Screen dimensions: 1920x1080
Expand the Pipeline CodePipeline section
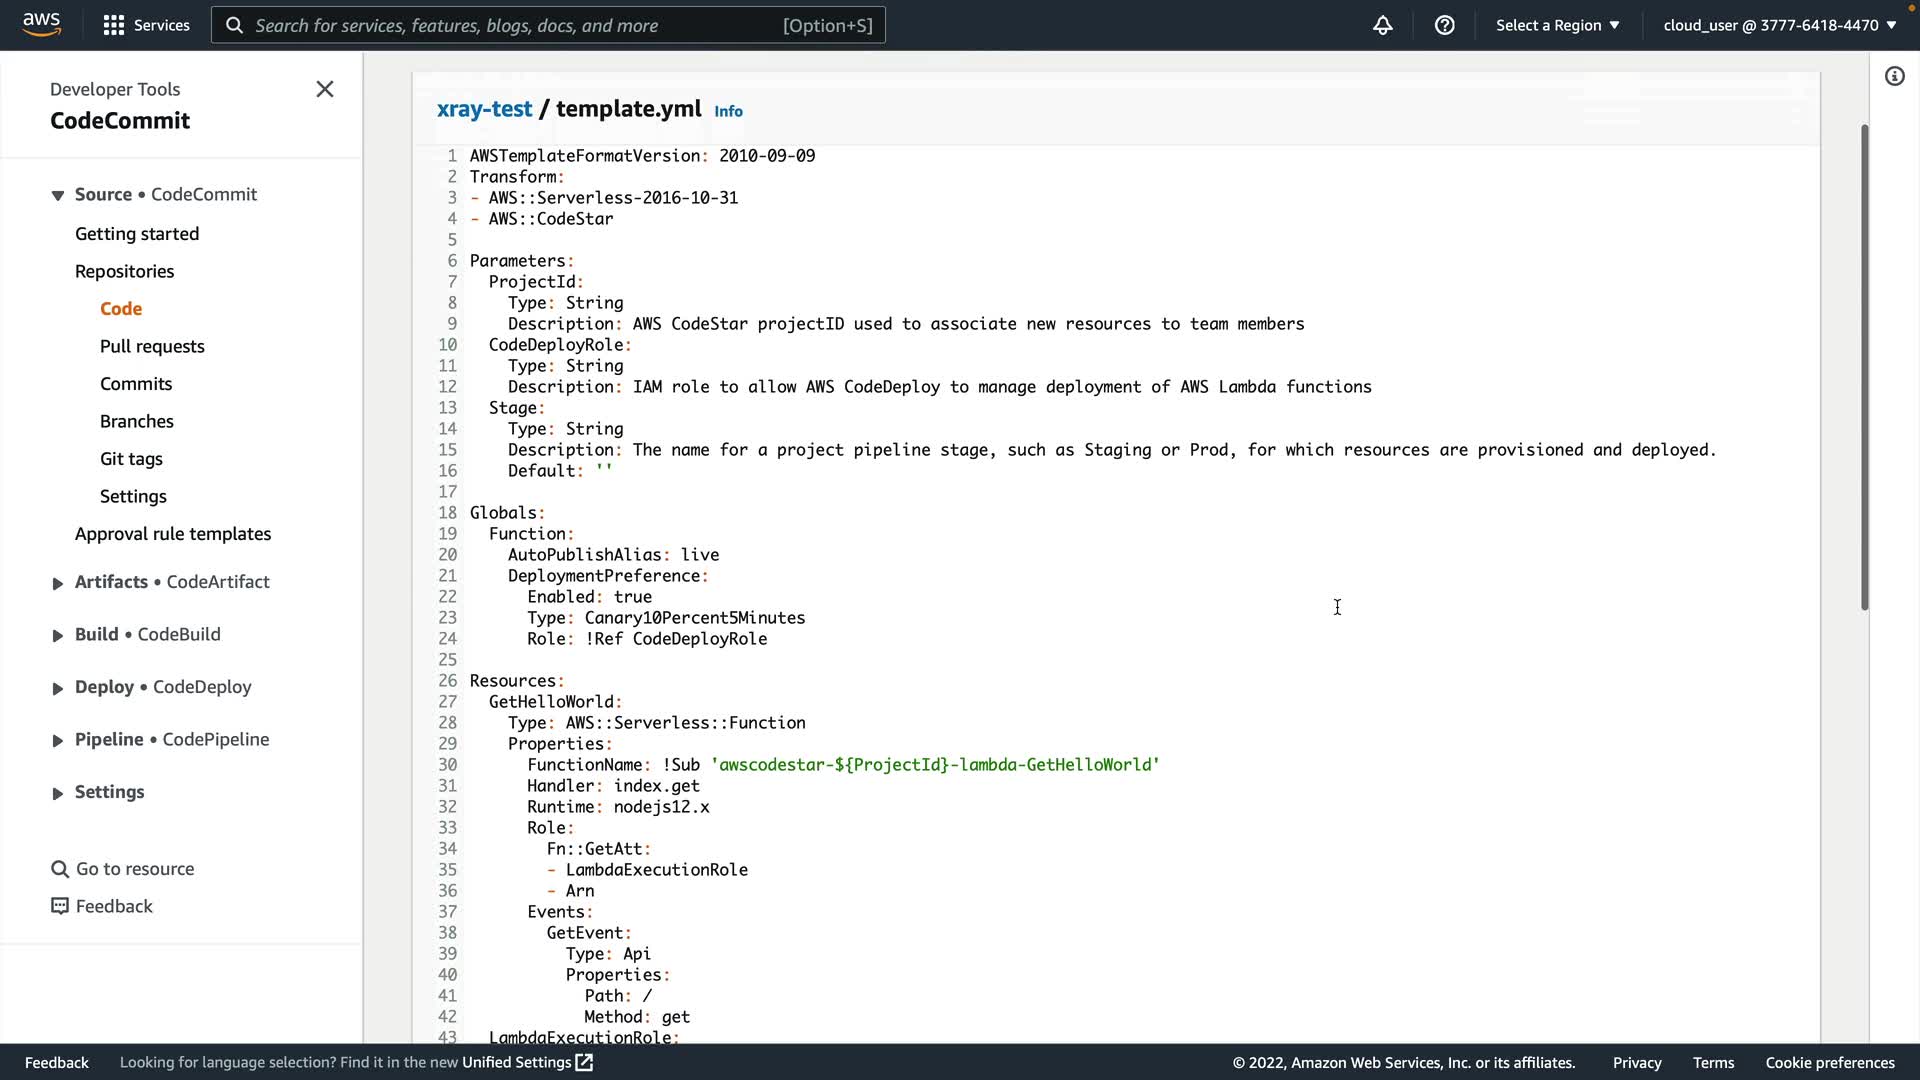tap(57, 740)
